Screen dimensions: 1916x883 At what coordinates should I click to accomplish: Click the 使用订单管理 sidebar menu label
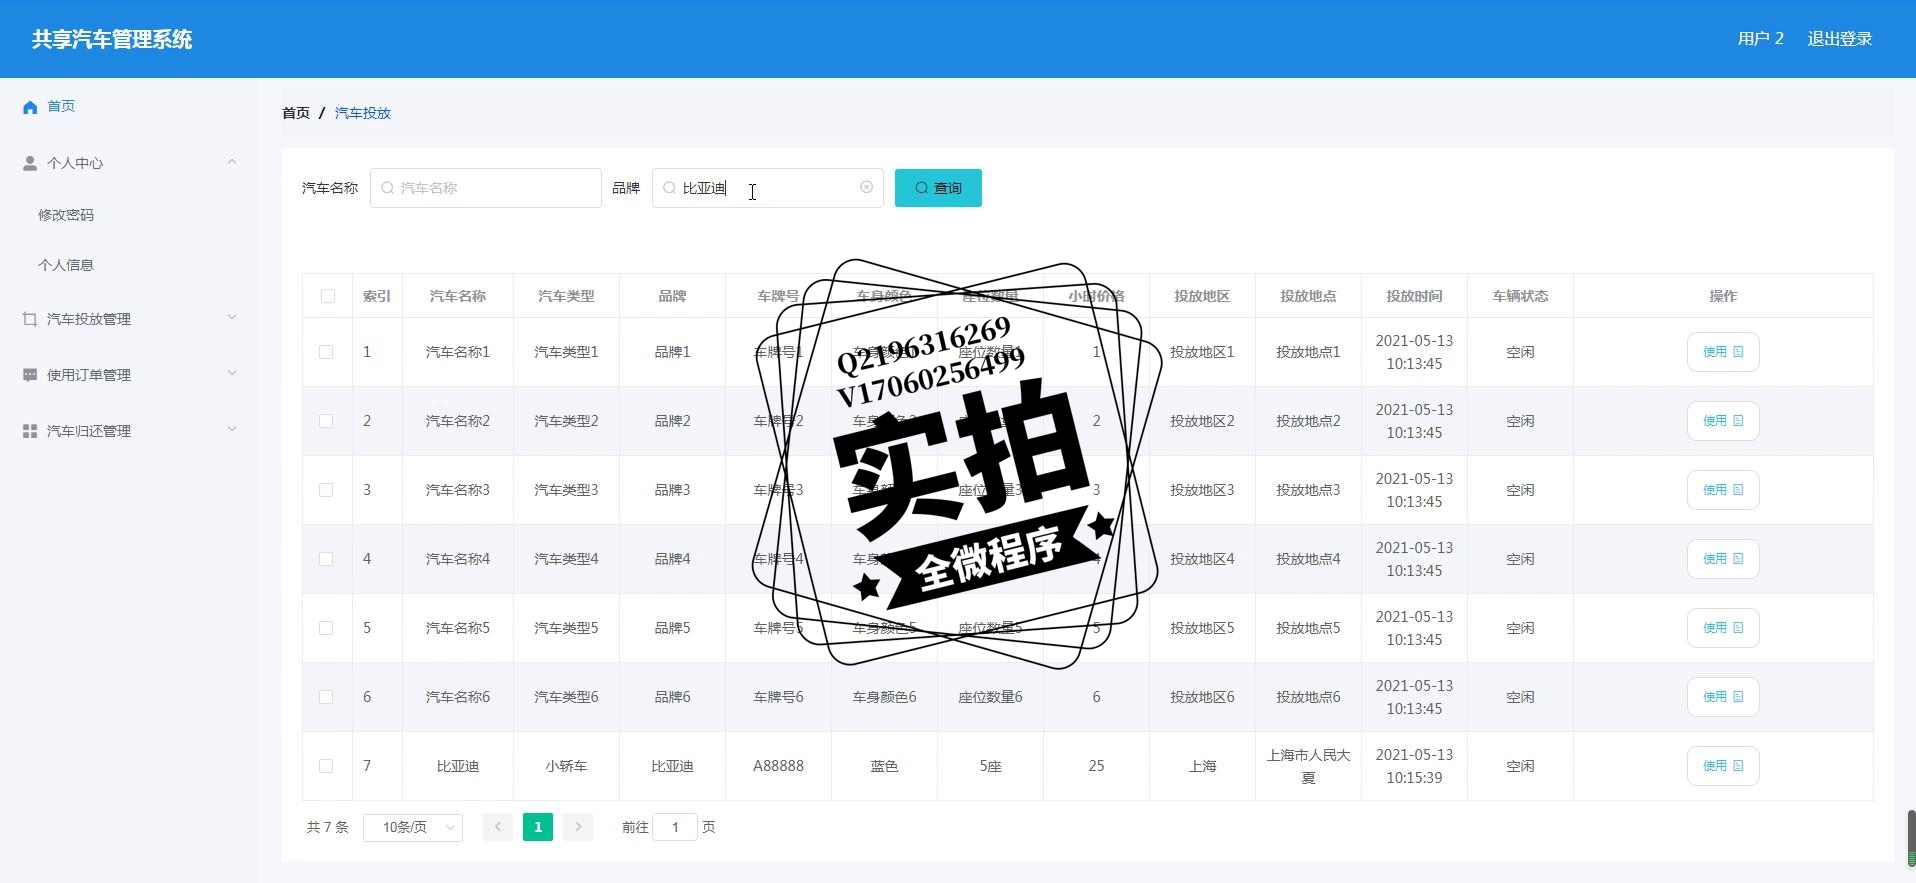coord(89,375)
